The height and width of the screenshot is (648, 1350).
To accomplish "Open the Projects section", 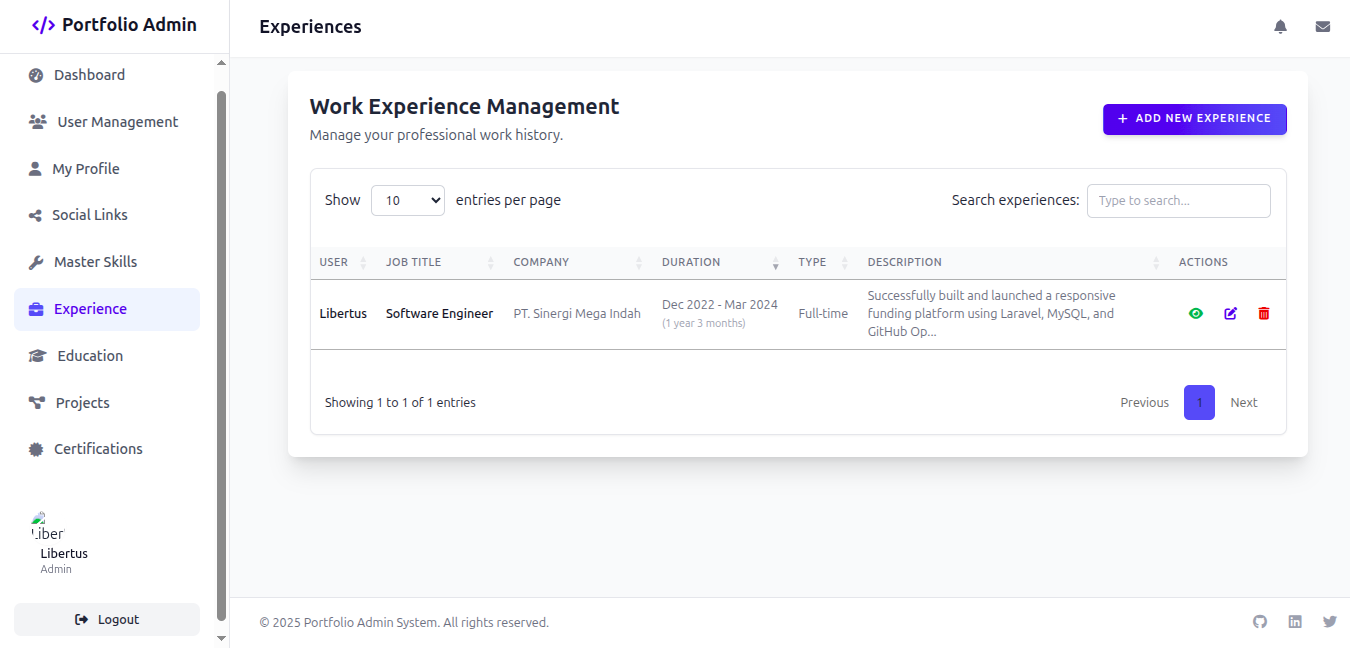I will (81, 402).
